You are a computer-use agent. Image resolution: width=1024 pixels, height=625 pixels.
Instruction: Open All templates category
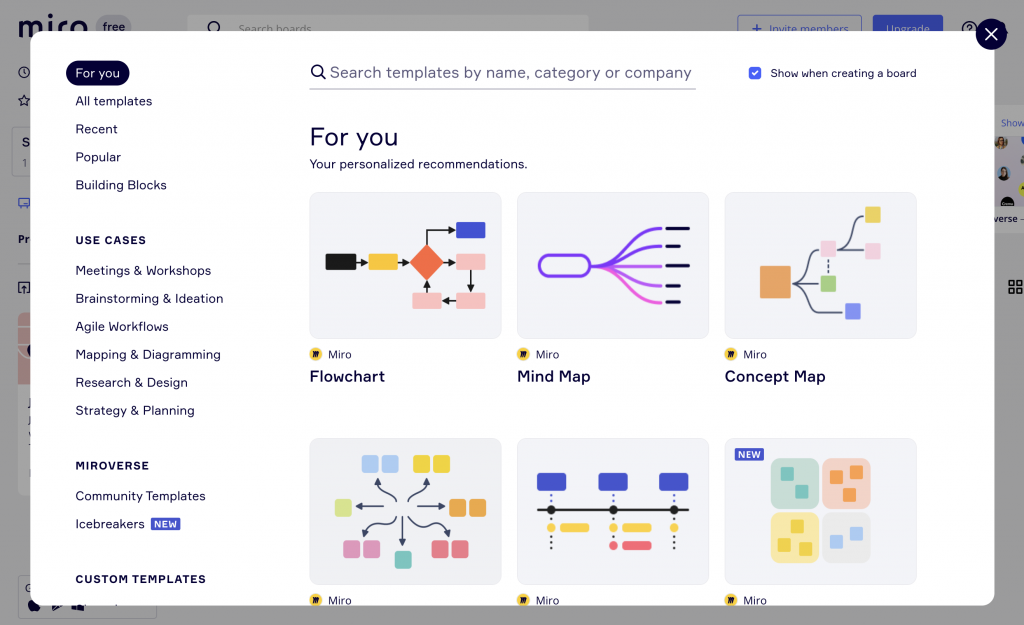pyautogui.click(x=114, y=101)
